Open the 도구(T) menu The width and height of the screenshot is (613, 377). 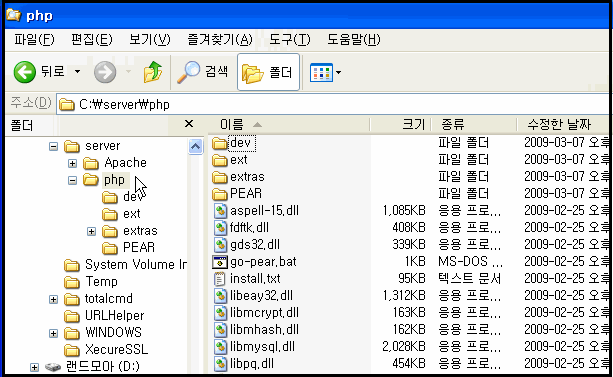pos(290,39)
